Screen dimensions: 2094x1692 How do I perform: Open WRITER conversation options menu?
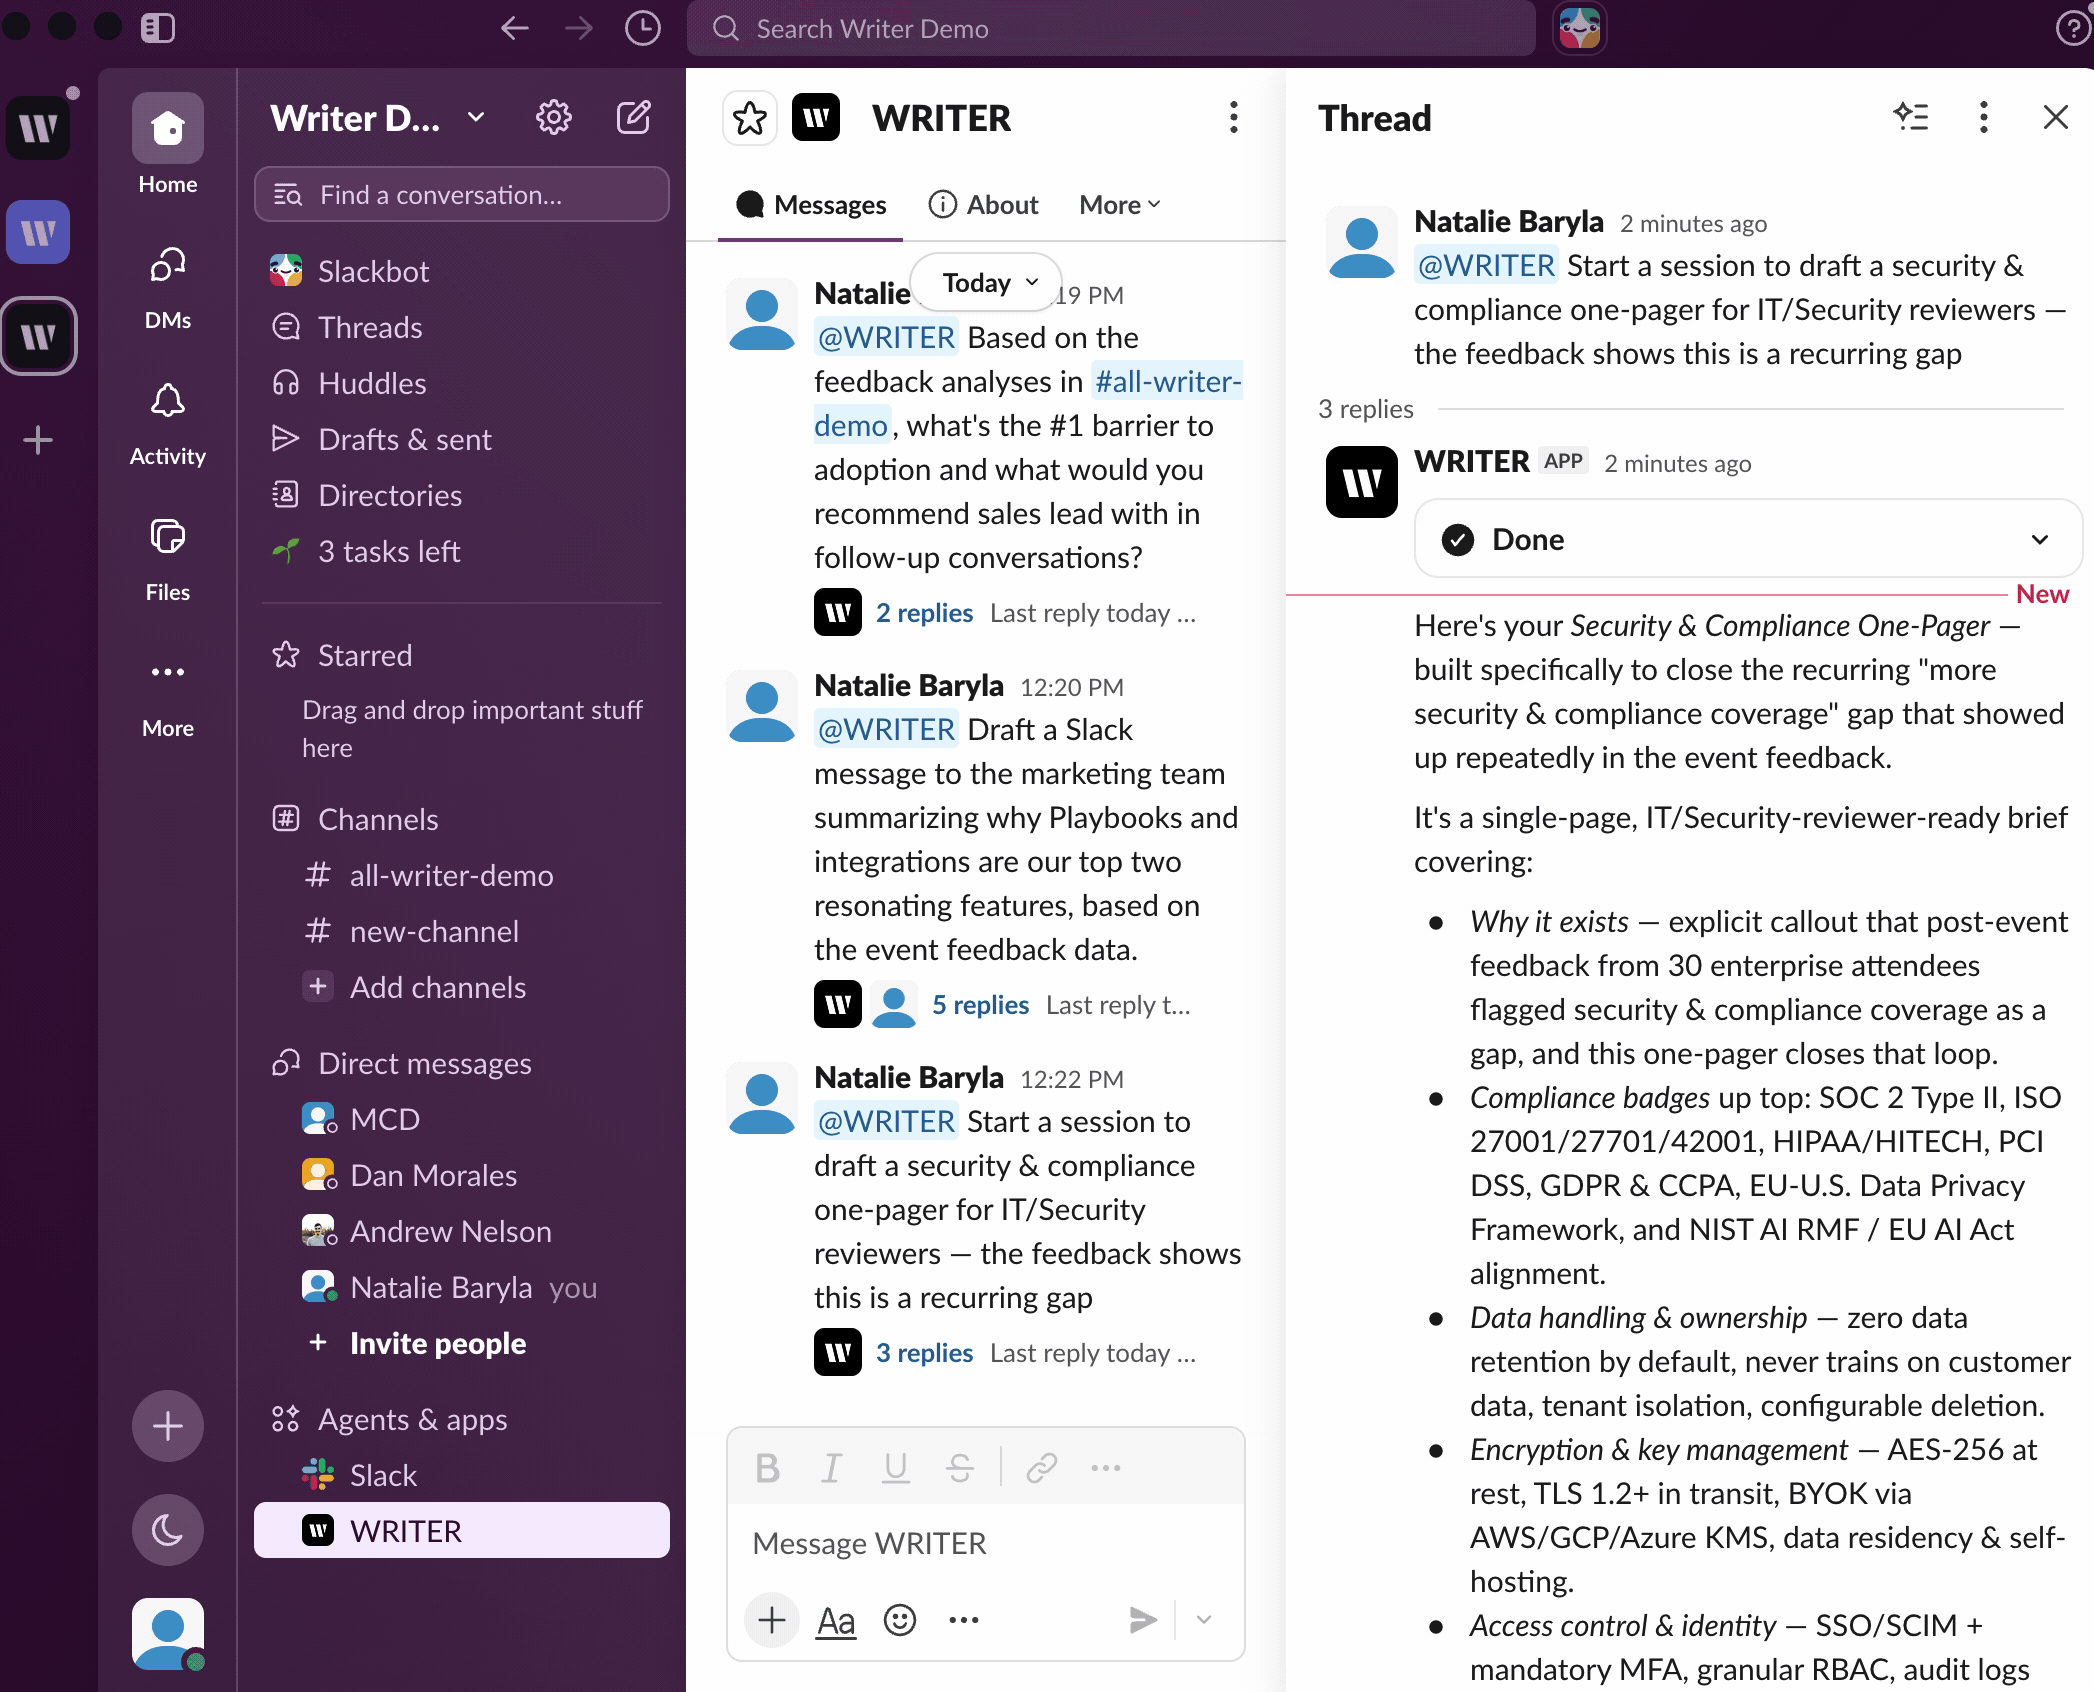point(1233,118)
